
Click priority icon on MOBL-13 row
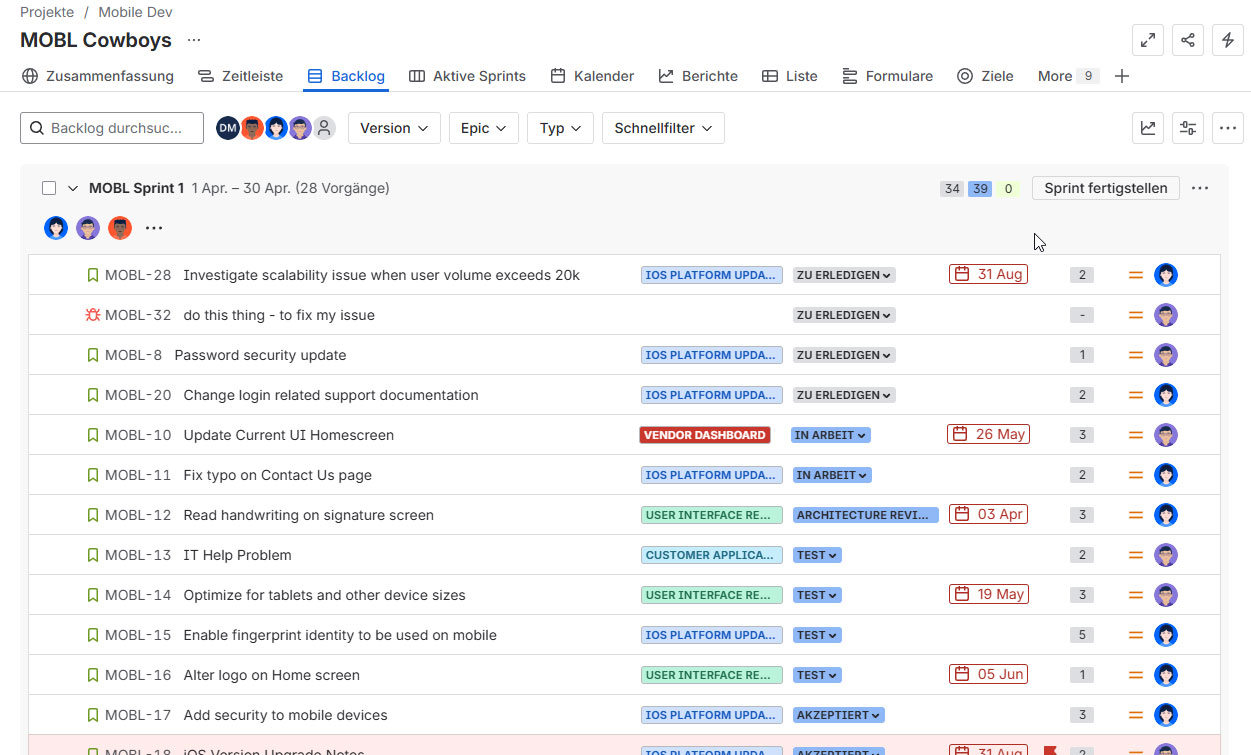pos(1136,555)
